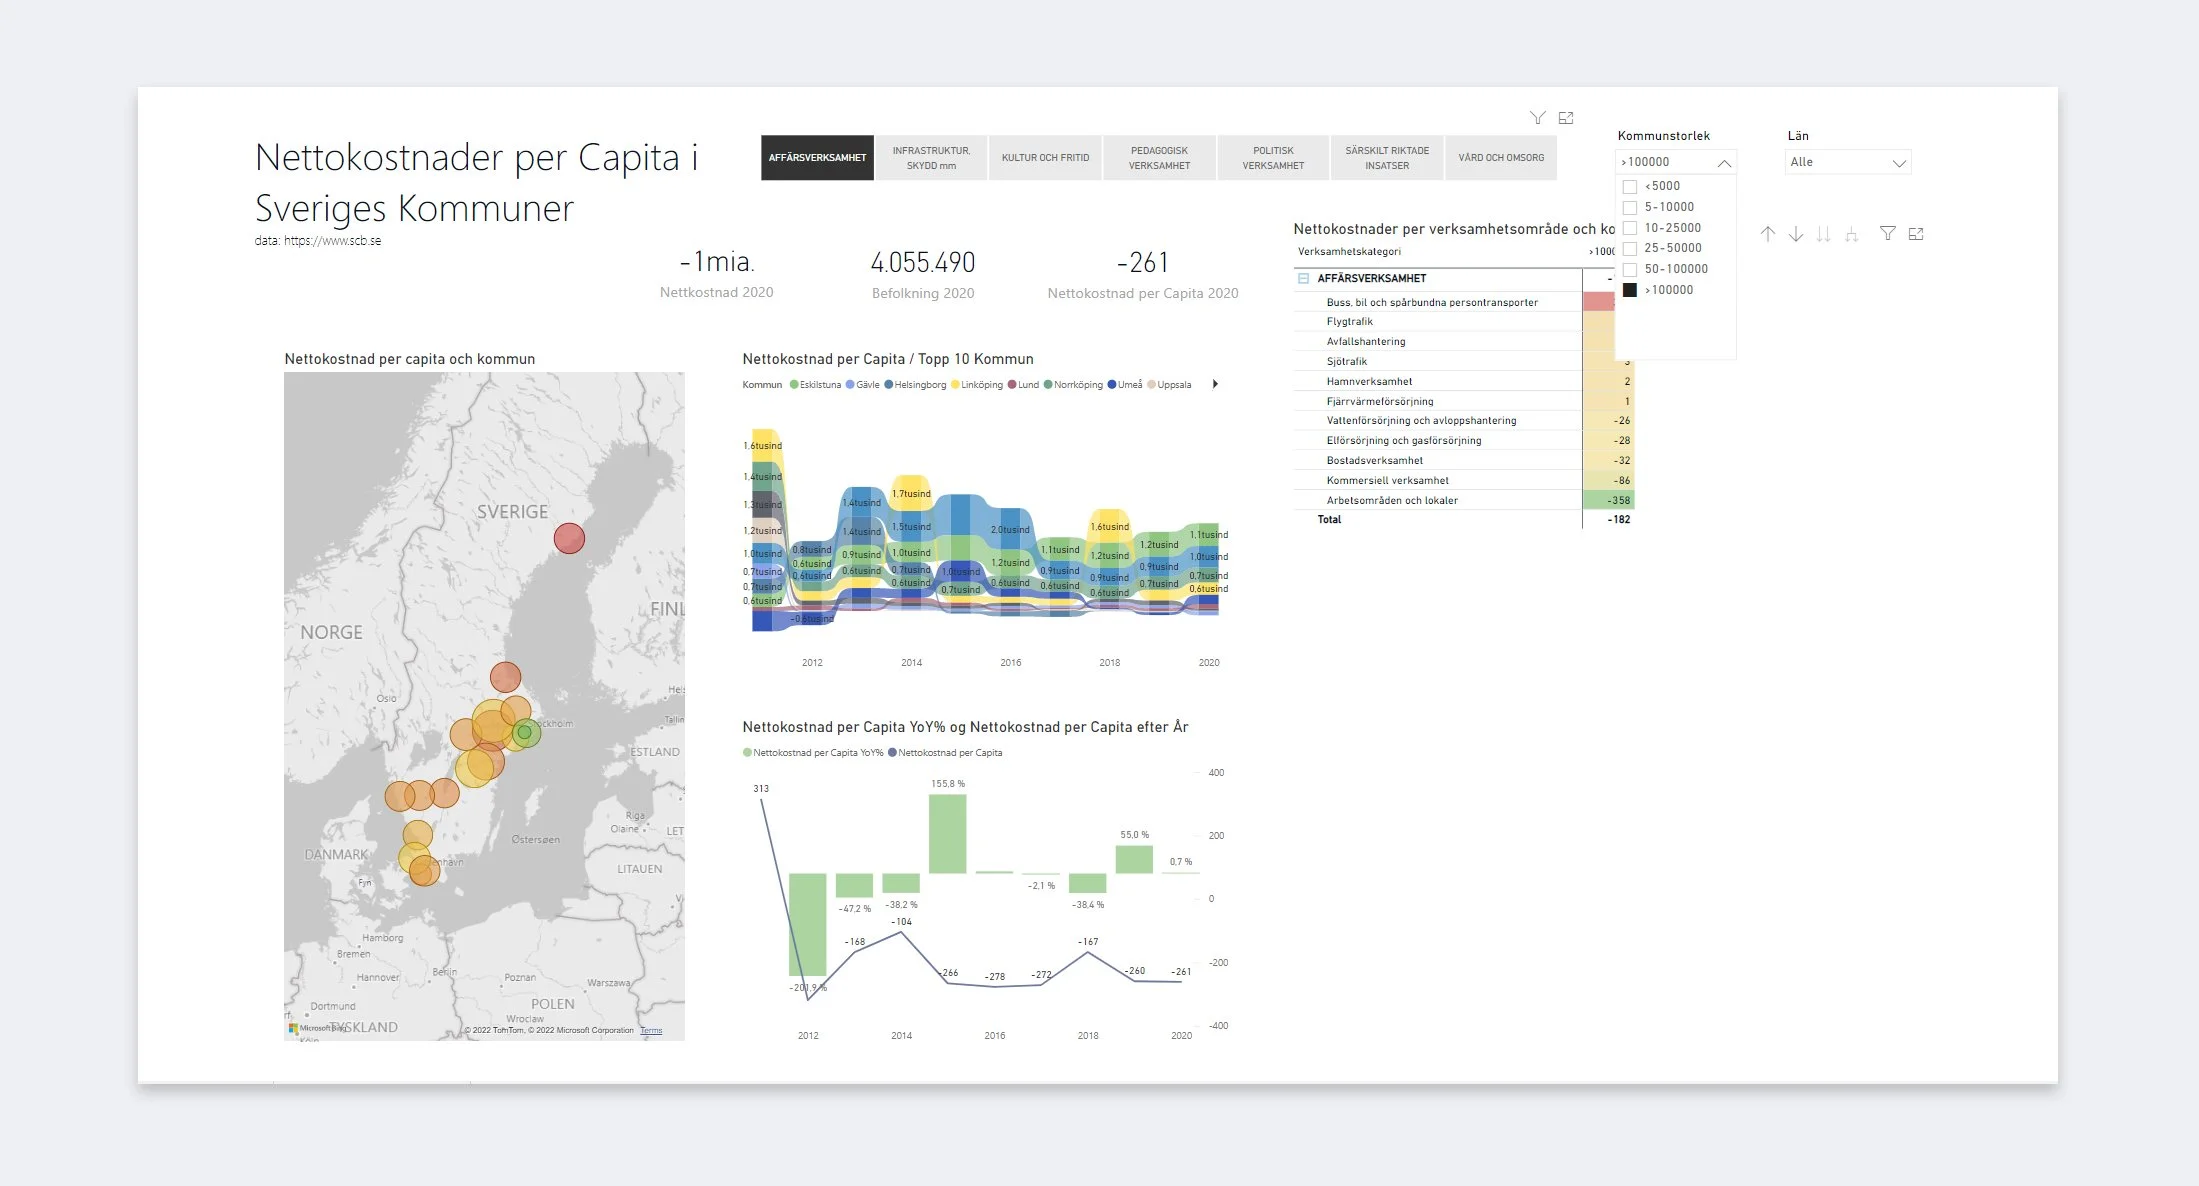The height and width of the screenshot is (1186, 2199).
Task: Uncheck the >100000 Kommunstorlek option
Action: (x=1630, y=290)
